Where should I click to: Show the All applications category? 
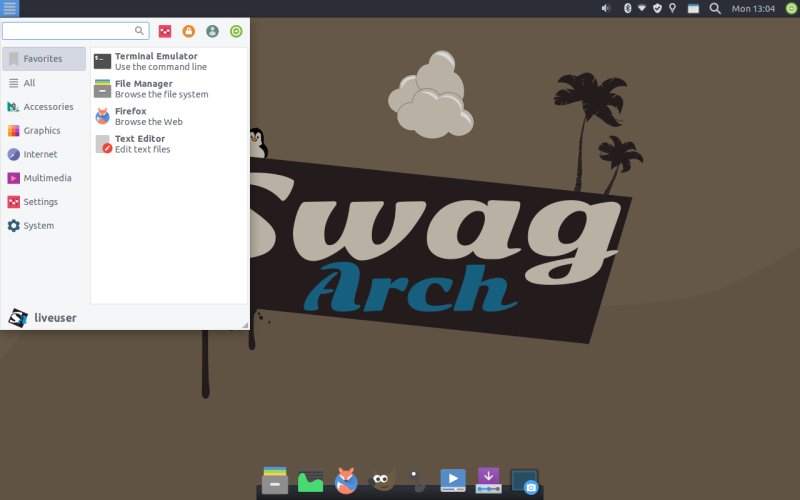tap(29, 83)
